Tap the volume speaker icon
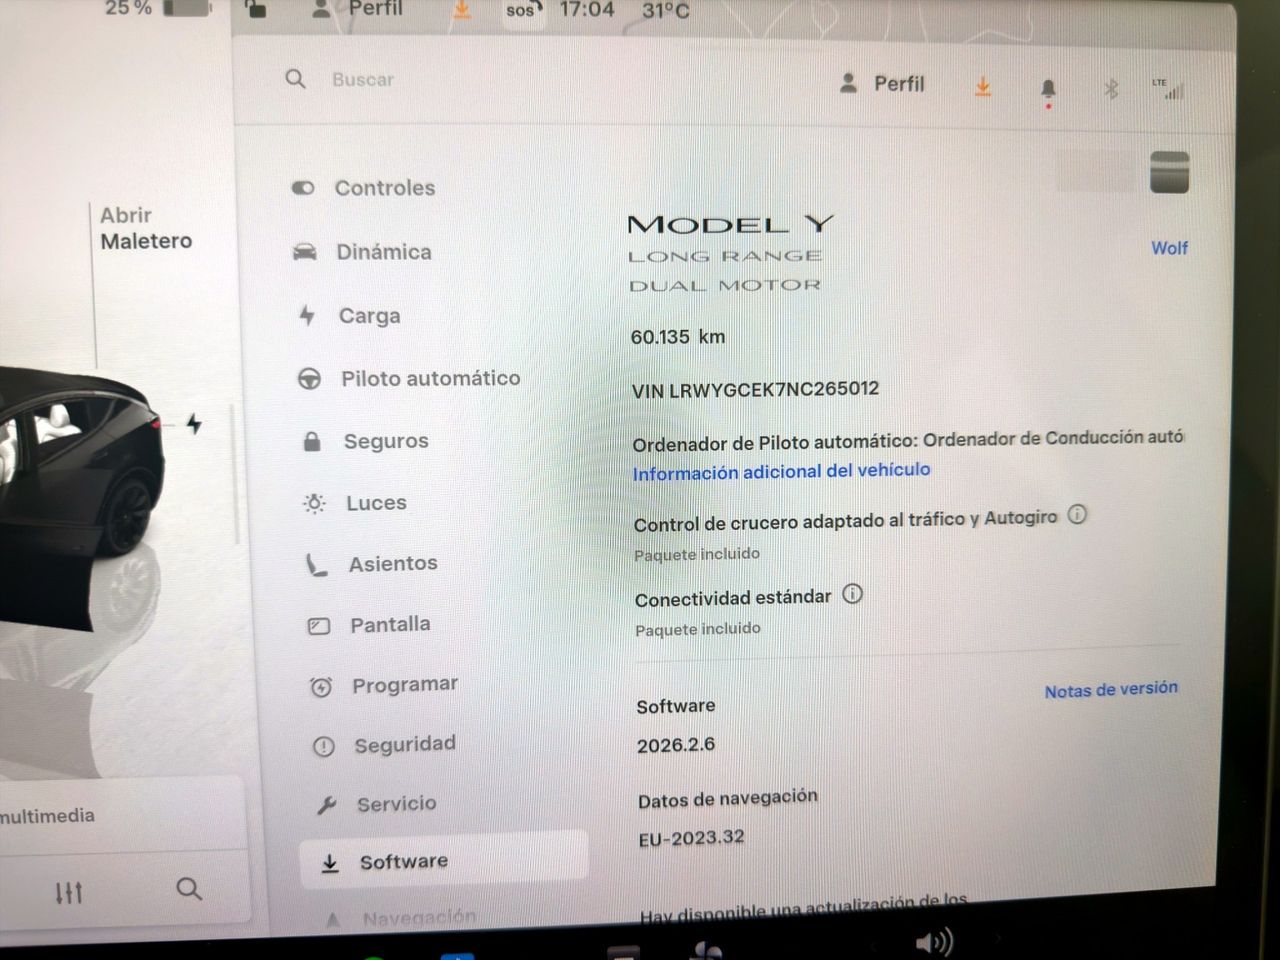The height and width of the screenshot is (960, 1280). (x=934, y=942)
